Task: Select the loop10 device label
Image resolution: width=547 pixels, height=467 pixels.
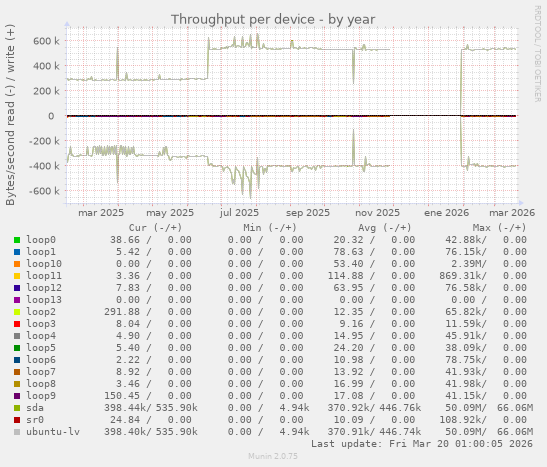Action: pyautogui.click(x=44, y=264)
